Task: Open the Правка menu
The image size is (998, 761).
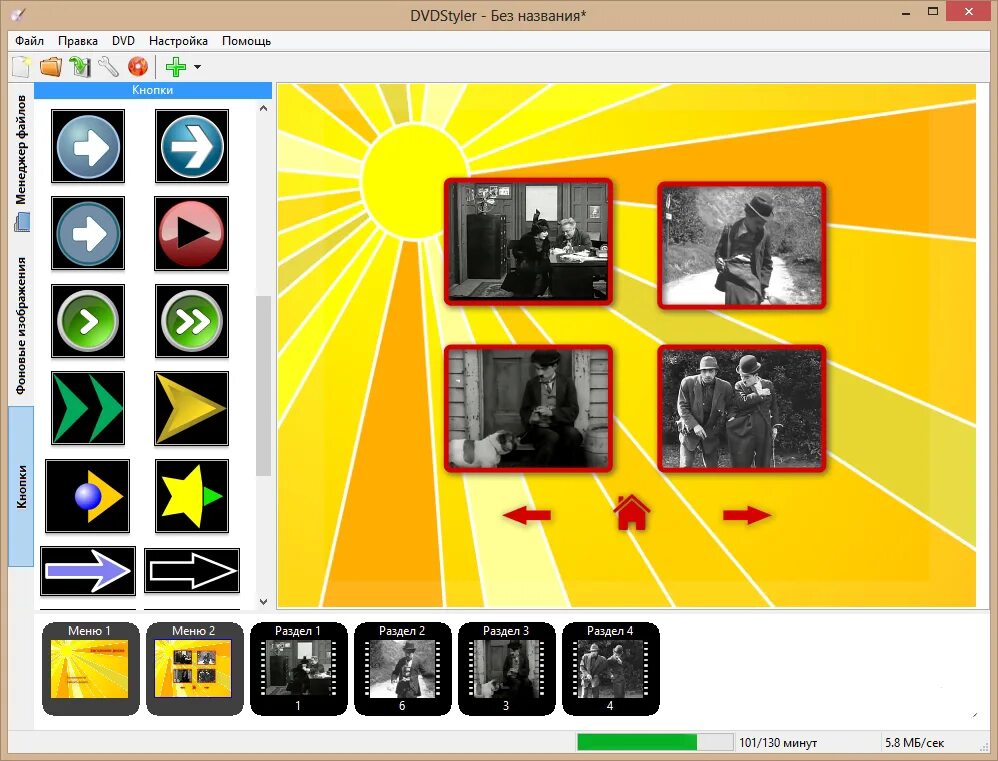Action: pyautogui.click(x=78, y=41)
